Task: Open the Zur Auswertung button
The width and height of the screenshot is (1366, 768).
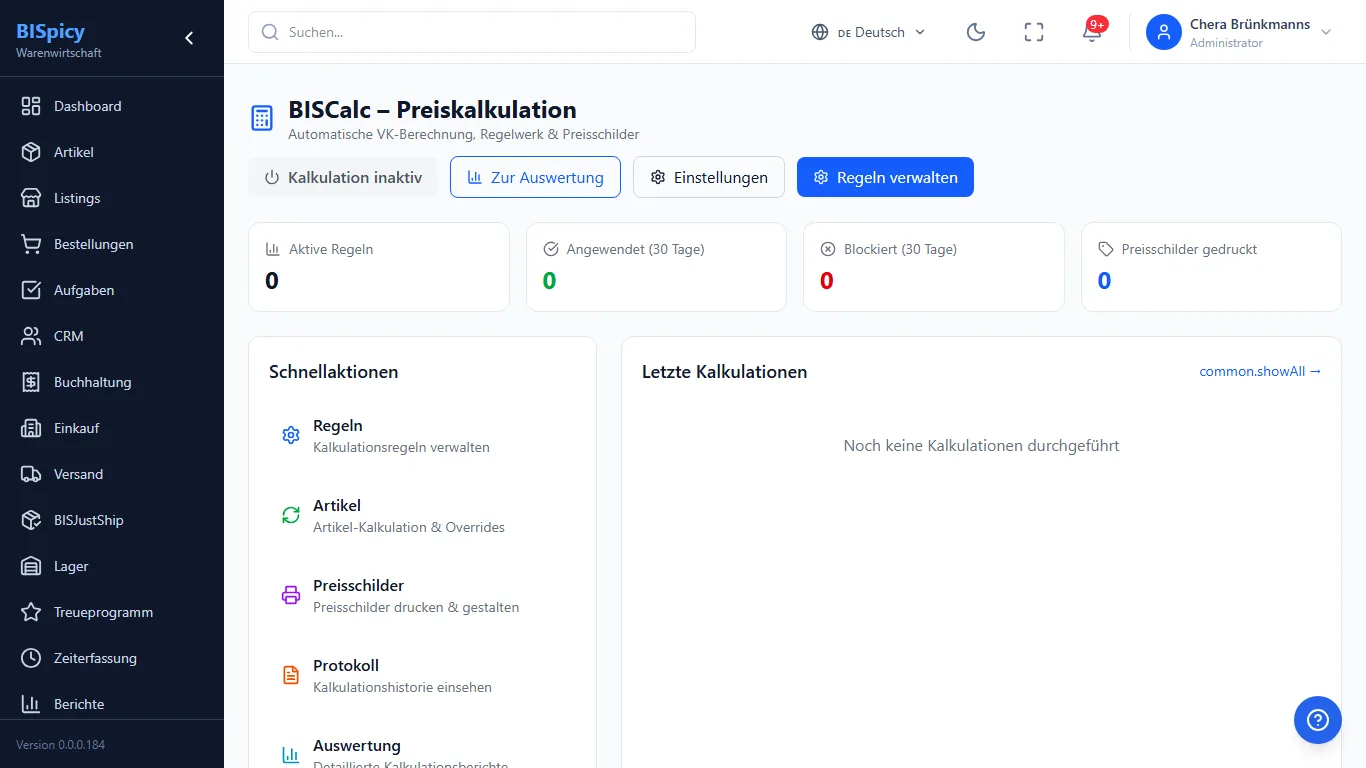Action: [535, 177]
